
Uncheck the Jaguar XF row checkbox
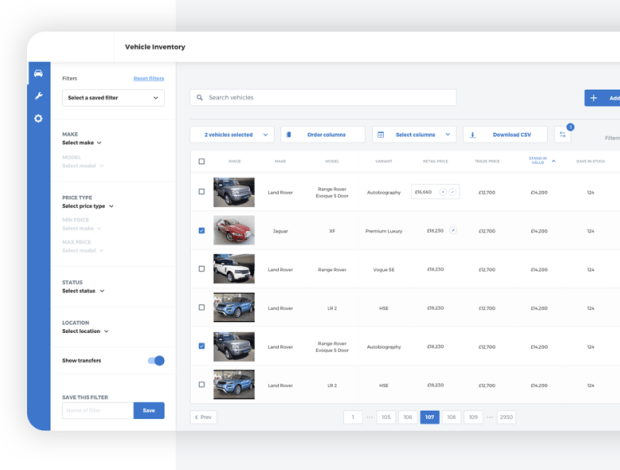click(x=202, y=230)
